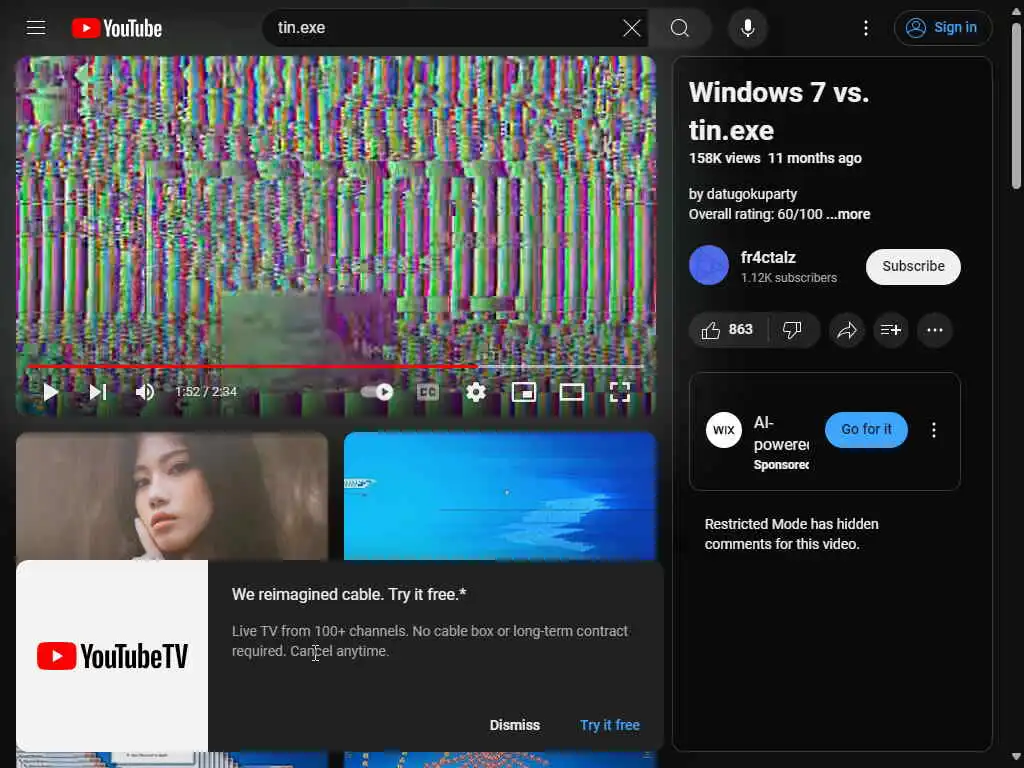The width and height of the screenshot is (1024, 768).
Task: Enter full screen mode
Action: [620, 392]
